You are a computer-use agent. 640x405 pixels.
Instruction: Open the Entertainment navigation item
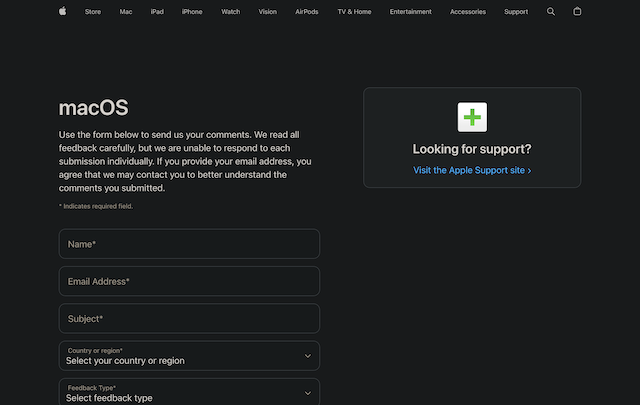tap(411, 12)
